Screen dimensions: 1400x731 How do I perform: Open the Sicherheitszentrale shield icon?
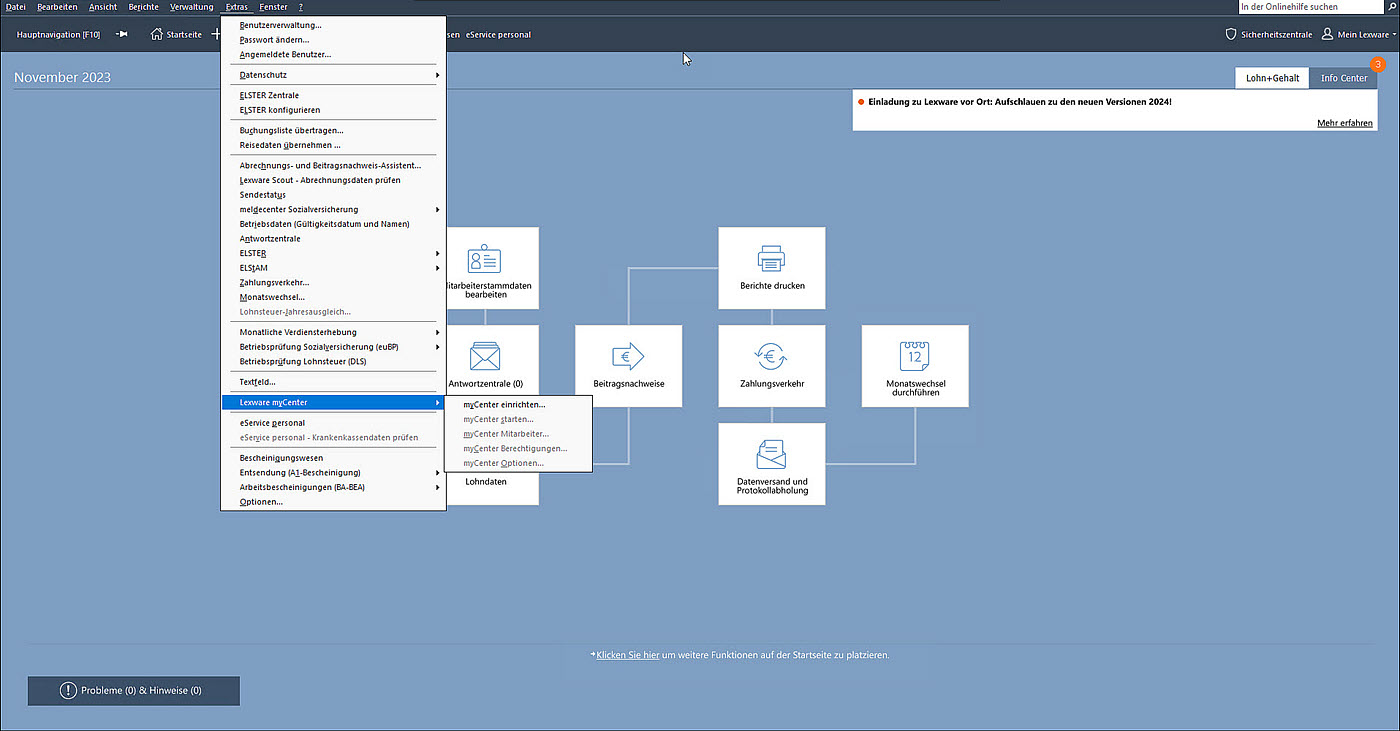click(x=1231, y=34)
